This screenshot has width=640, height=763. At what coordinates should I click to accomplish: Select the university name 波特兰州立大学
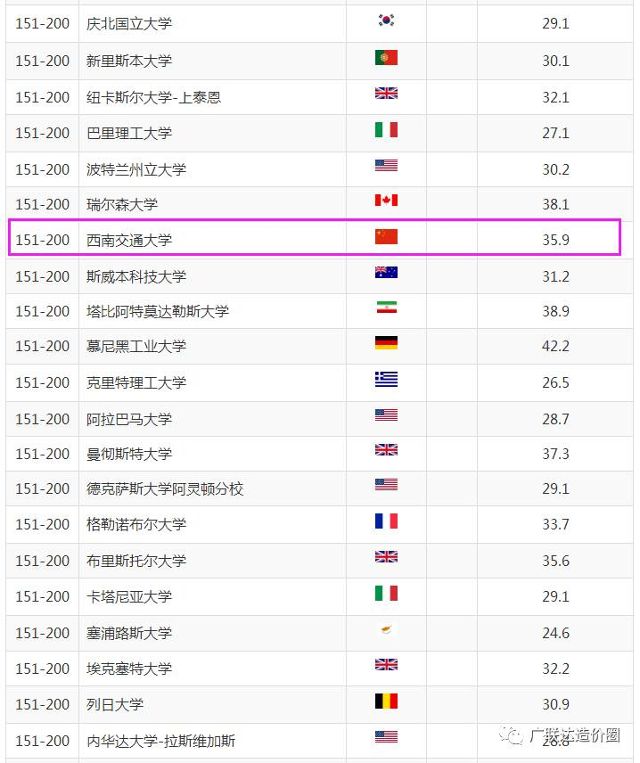click(136, 169)
